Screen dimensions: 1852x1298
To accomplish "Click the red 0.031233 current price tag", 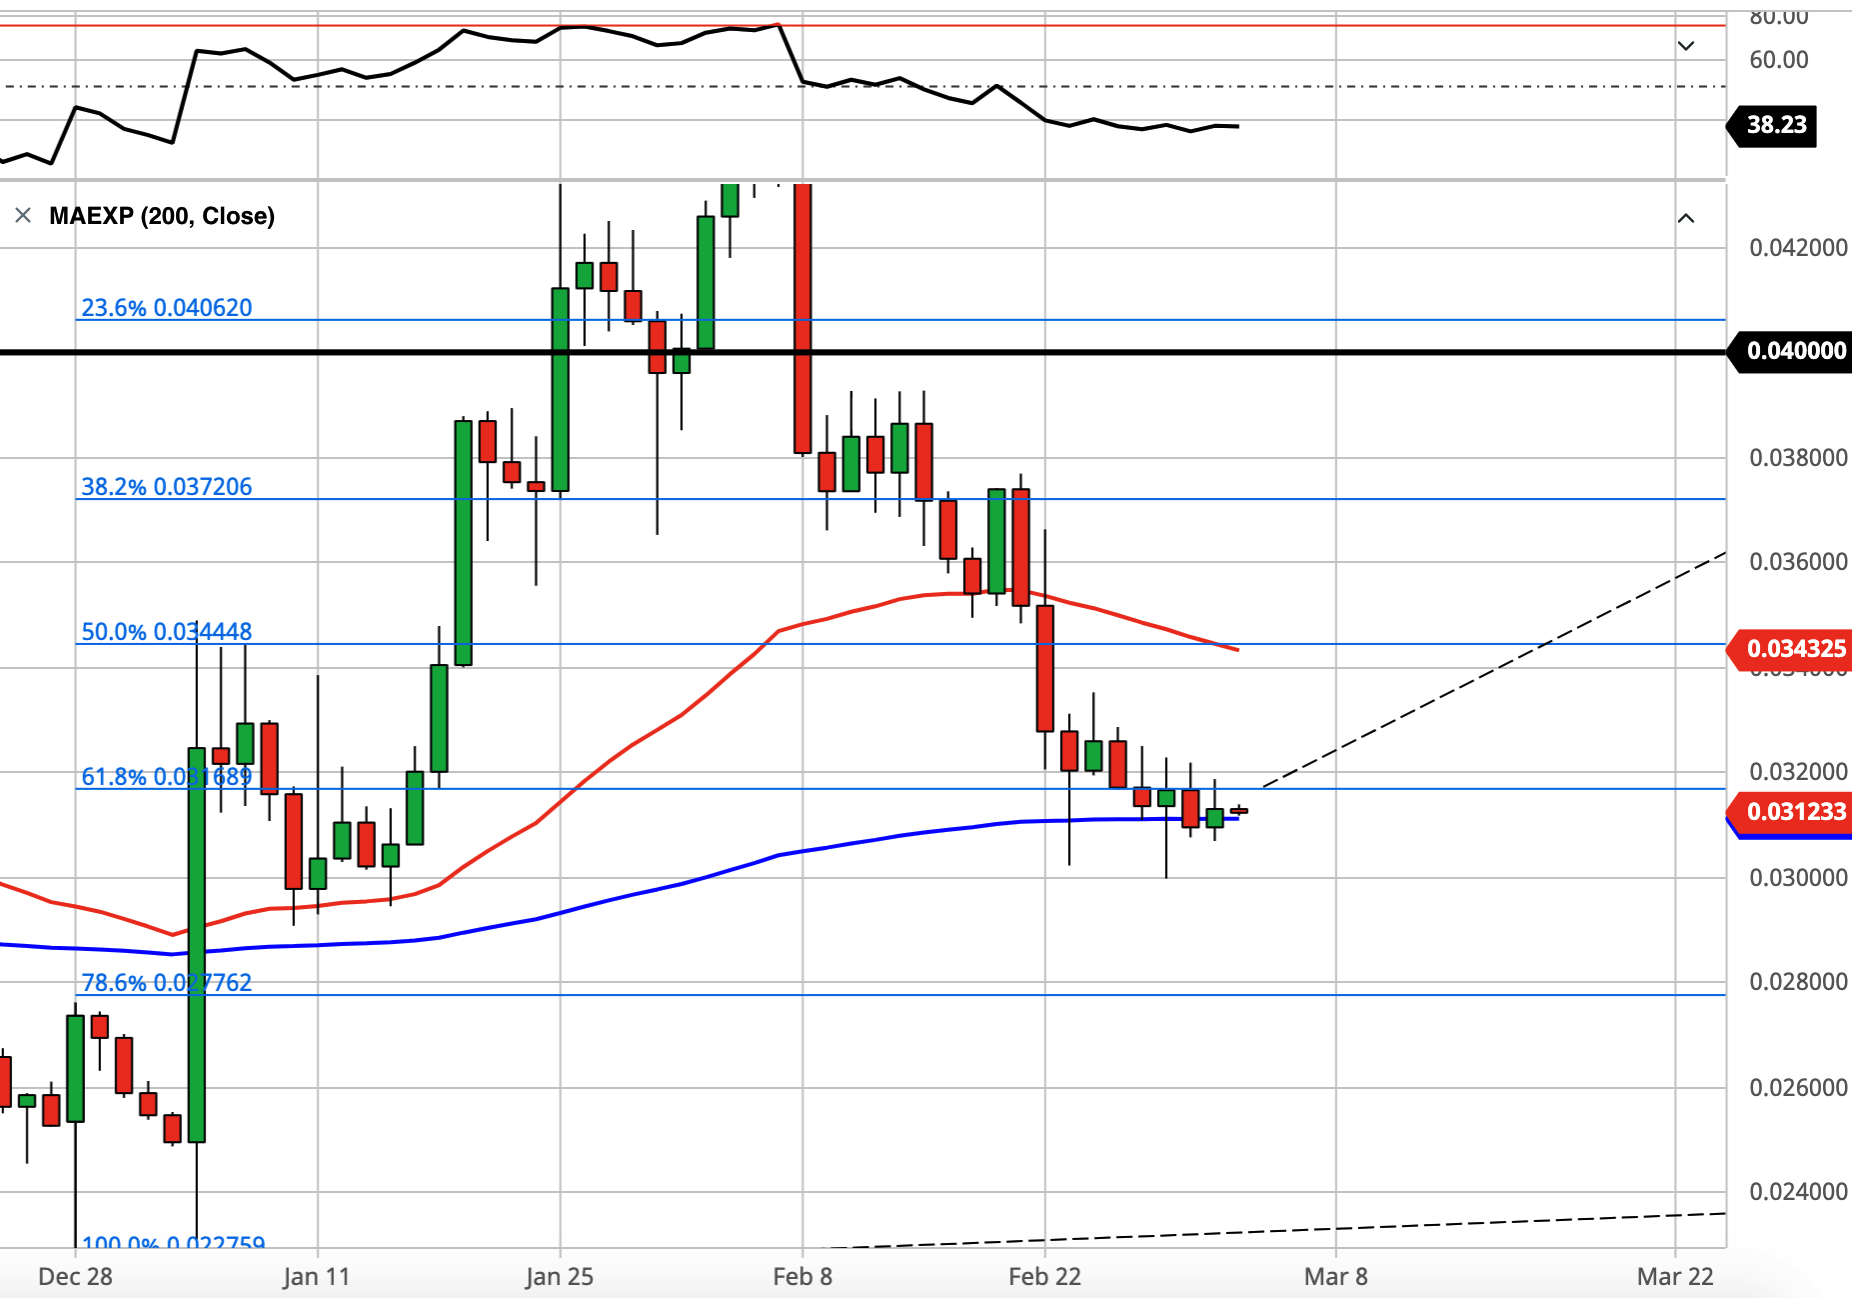I will [1790, 811].
